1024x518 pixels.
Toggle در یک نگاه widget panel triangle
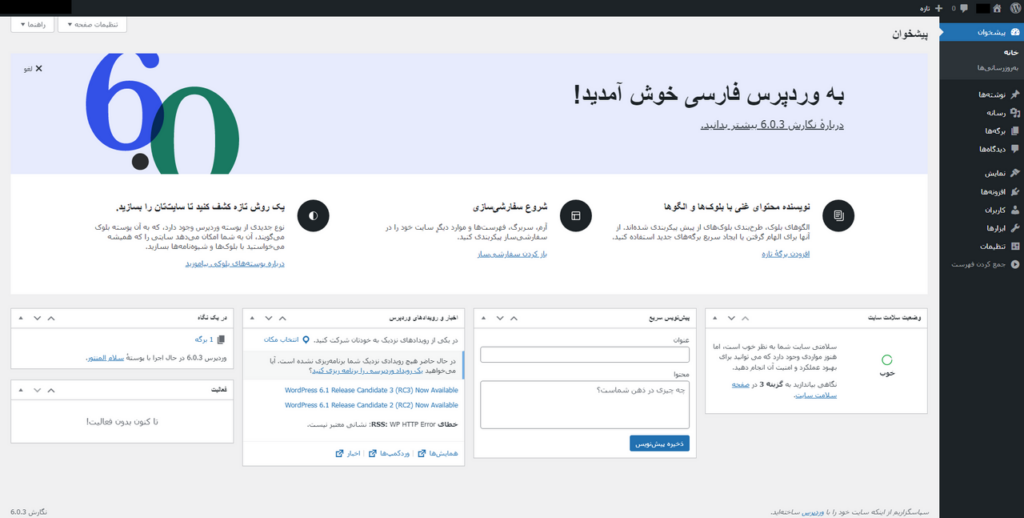22,317
